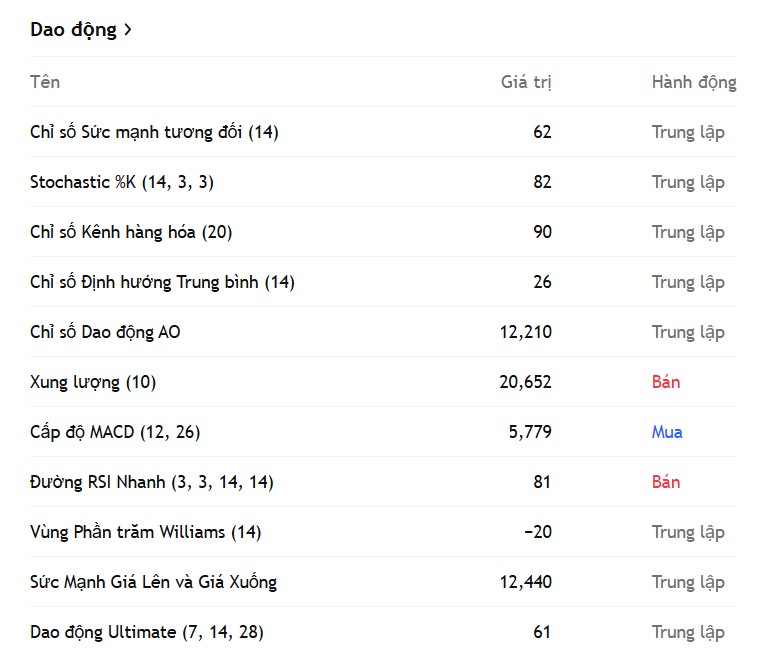Click the 20,652 momentum value
The image size is (761, 667).
(x=526, y=382)
